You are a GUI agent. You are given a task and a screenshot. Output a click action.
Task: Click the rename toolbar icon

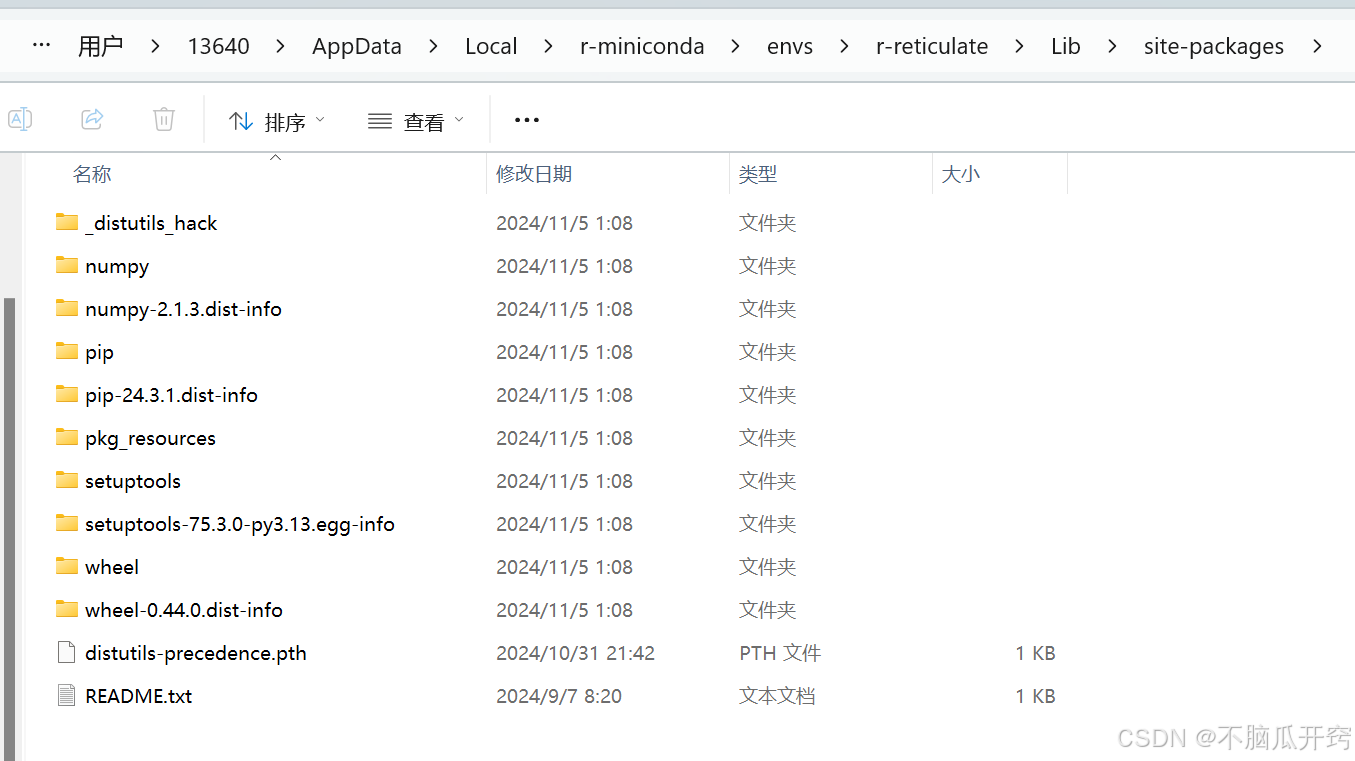click(x=20, y=120)
